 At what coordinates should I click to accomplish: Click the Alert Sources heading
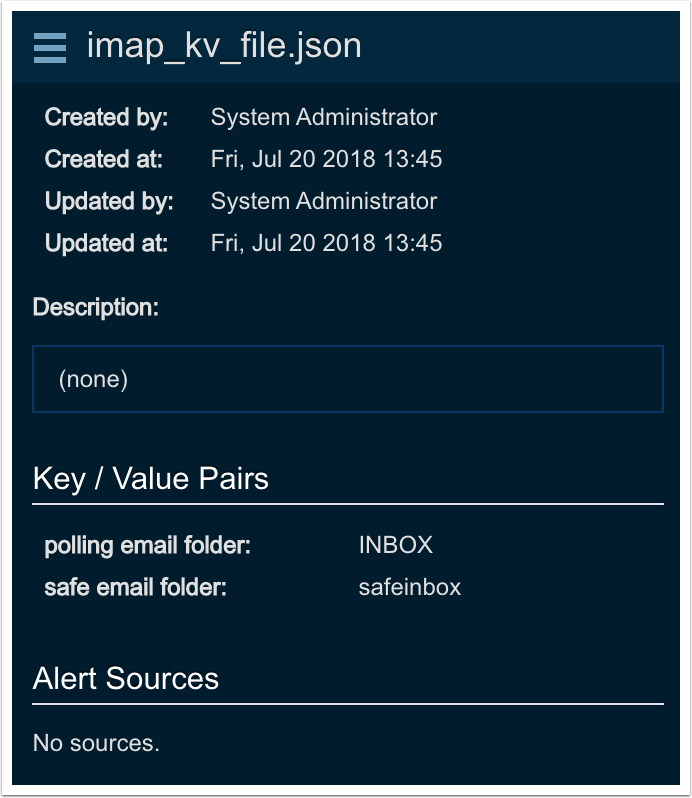tap(125, 678)
